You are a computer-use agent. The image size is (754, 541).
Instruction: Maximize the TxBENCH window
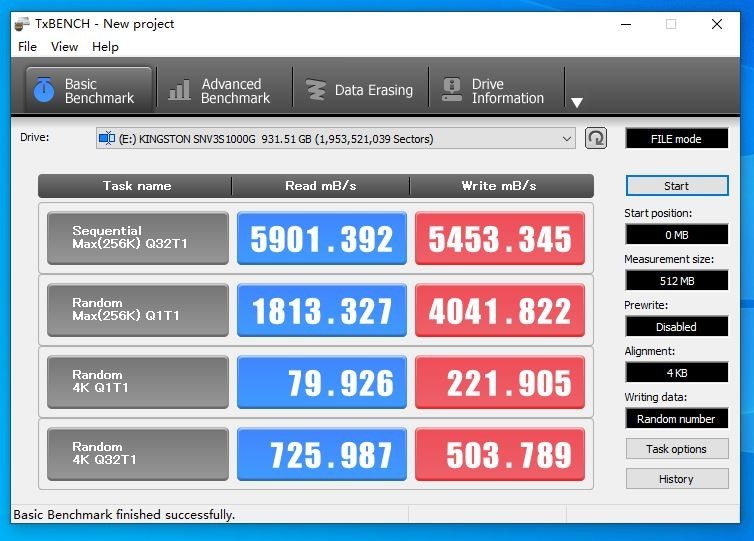coord(671,24)
